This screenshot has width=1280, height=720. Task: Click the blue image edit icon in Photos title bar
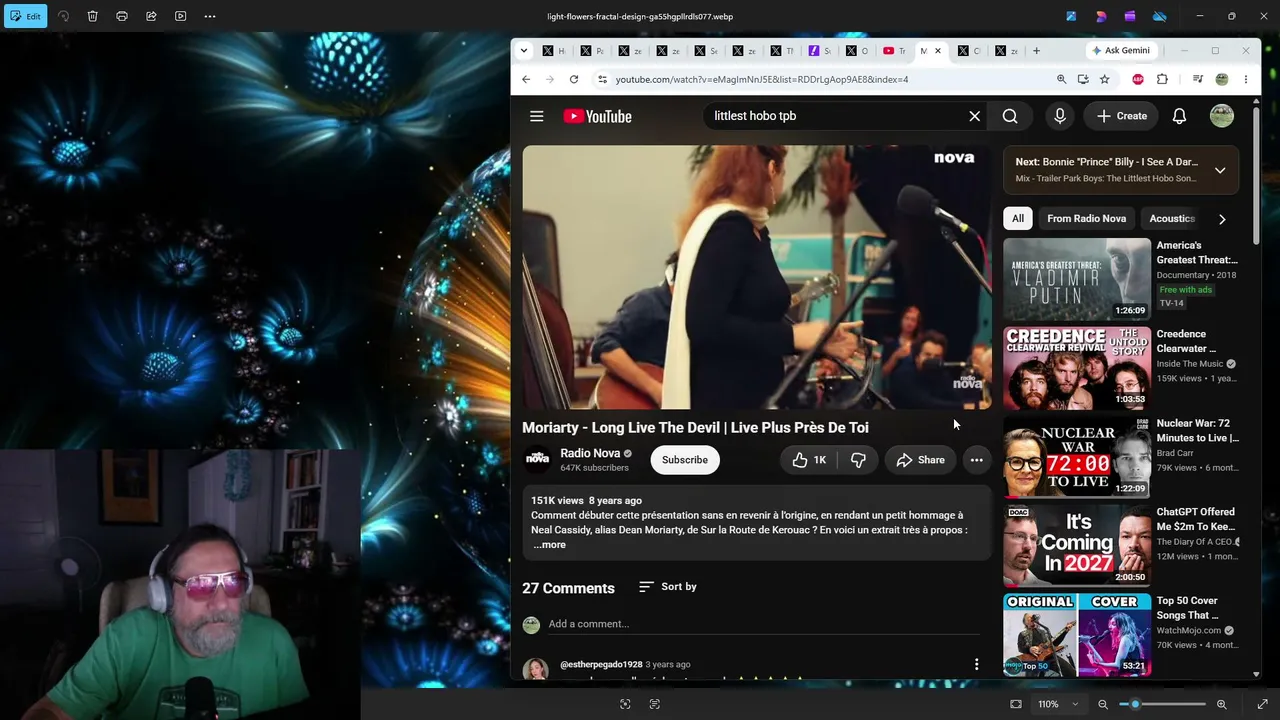(x=1071, y=16)
